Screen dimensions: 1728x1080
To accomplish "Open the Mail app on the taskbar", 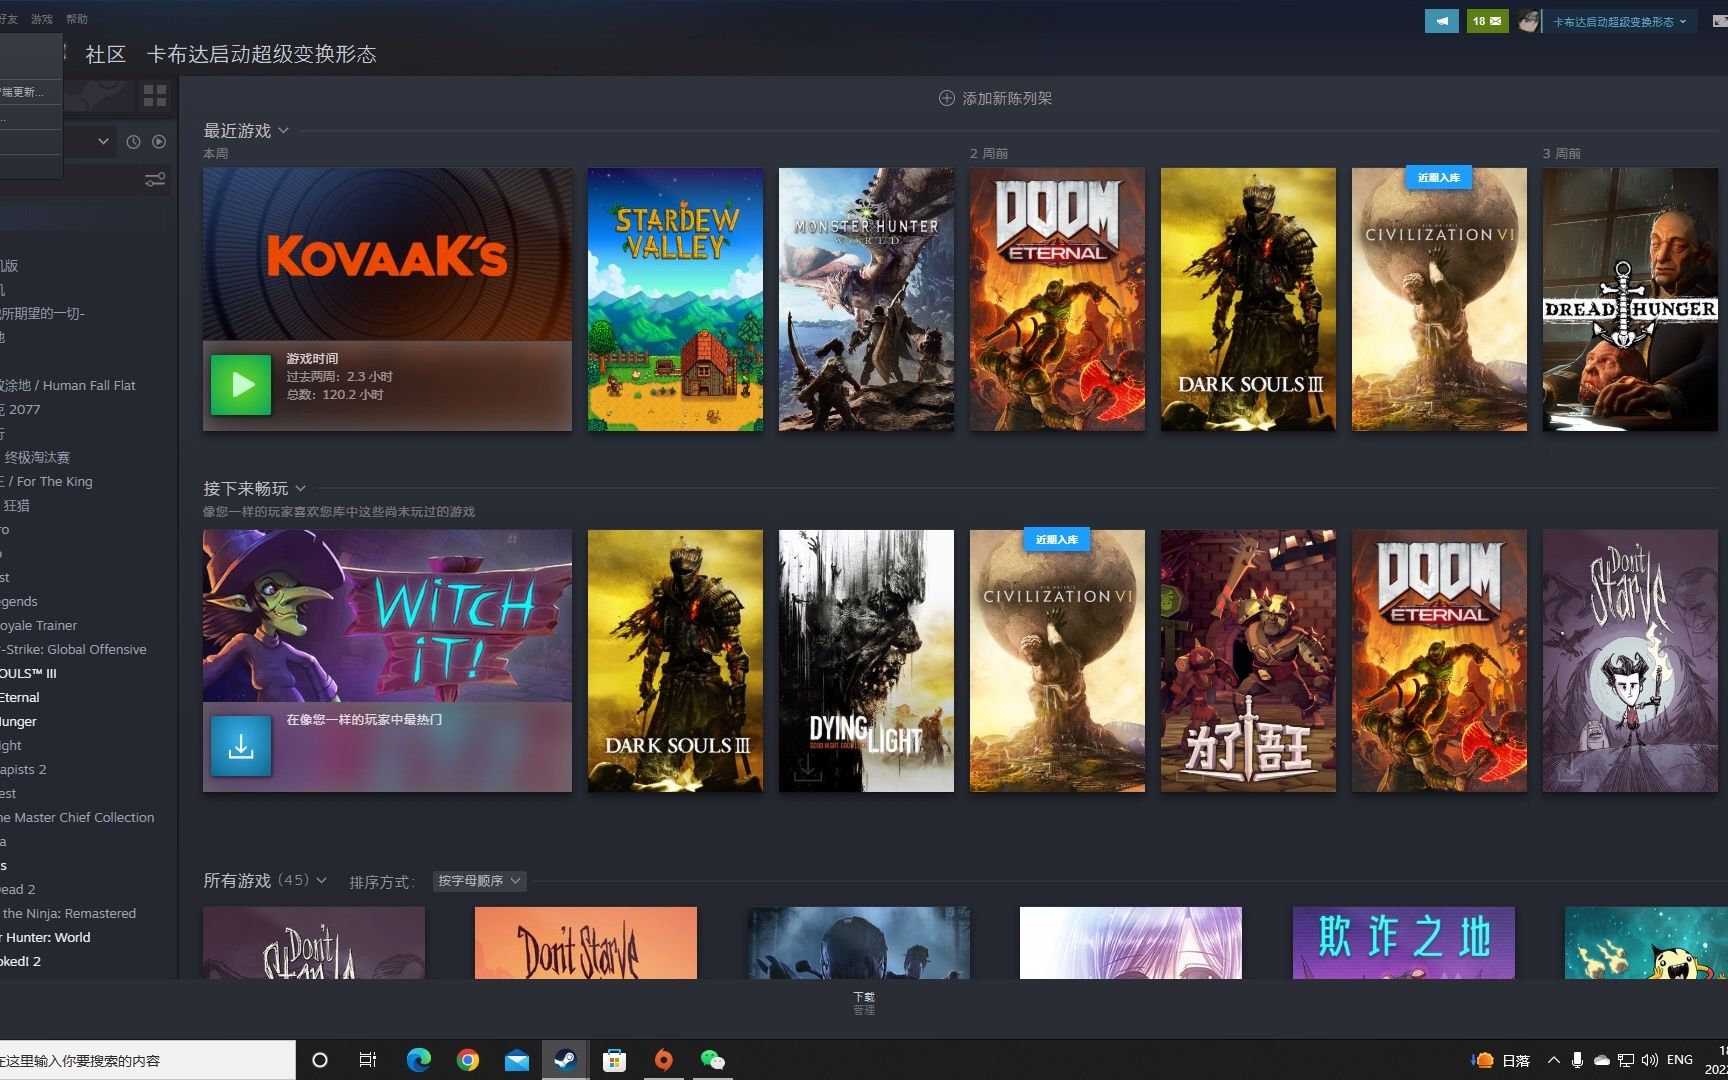I will click(x=516, y=1060).
